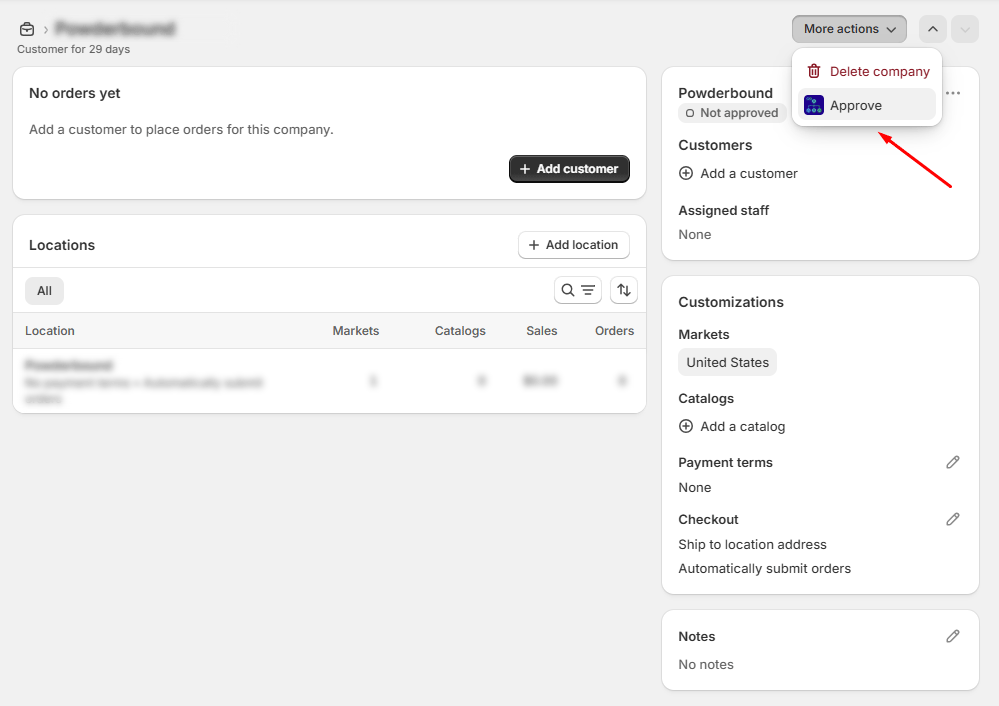Screen dimensions: 999x706
Task: Open the company overflow menu
Action: (952, 93)
